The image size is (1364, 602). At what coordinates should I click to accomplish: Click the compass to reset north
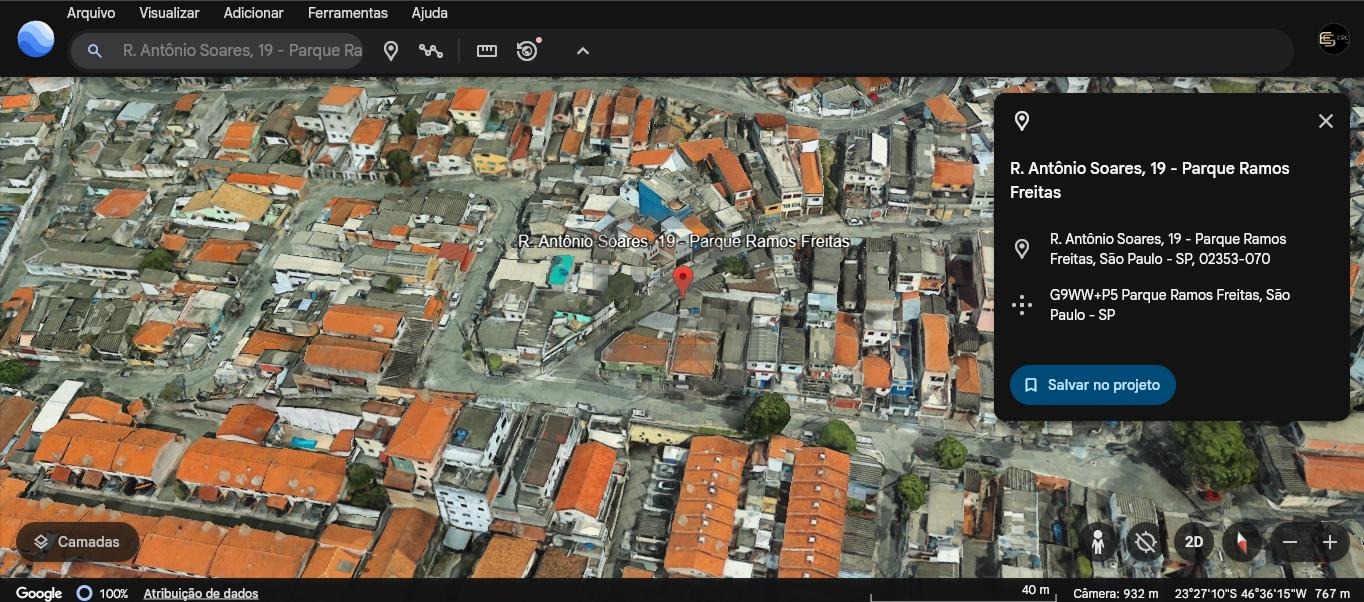point(1242,542)
